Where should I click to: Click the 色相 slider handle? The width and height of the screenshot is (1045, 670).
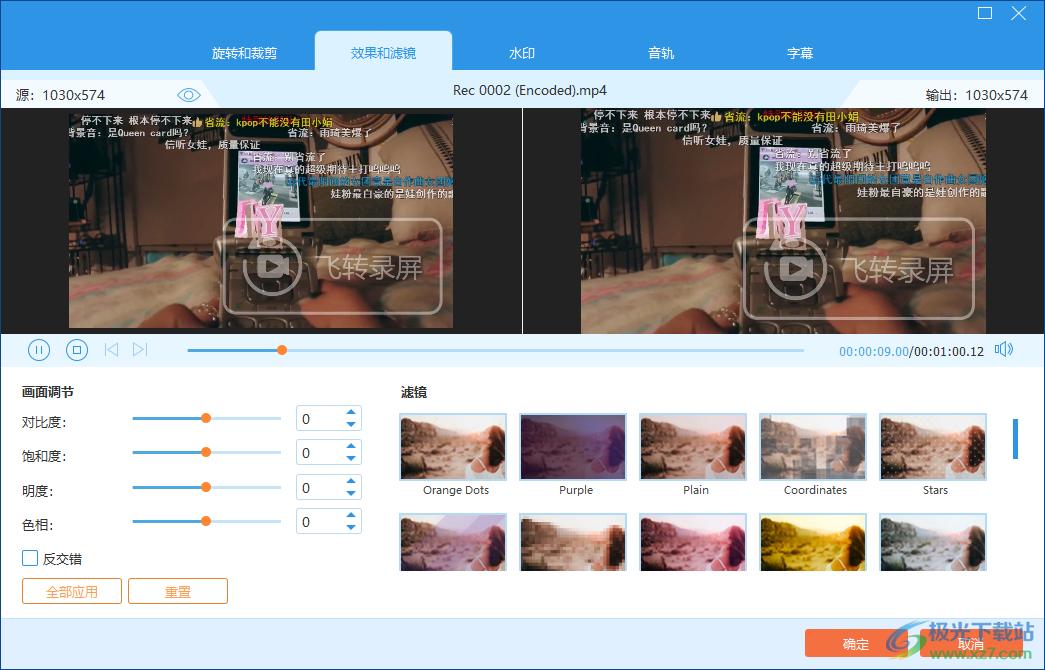[205, 521]
